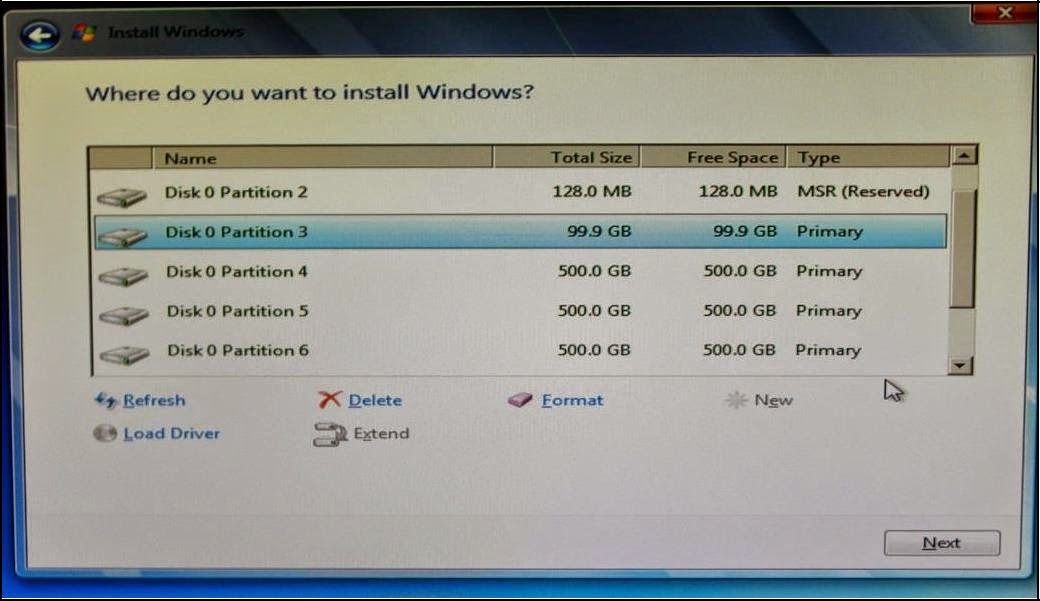Click the disk icon for Disk 0 Partition 5
The height and width of the screenshot is (601, 1040).
(124, 315)
